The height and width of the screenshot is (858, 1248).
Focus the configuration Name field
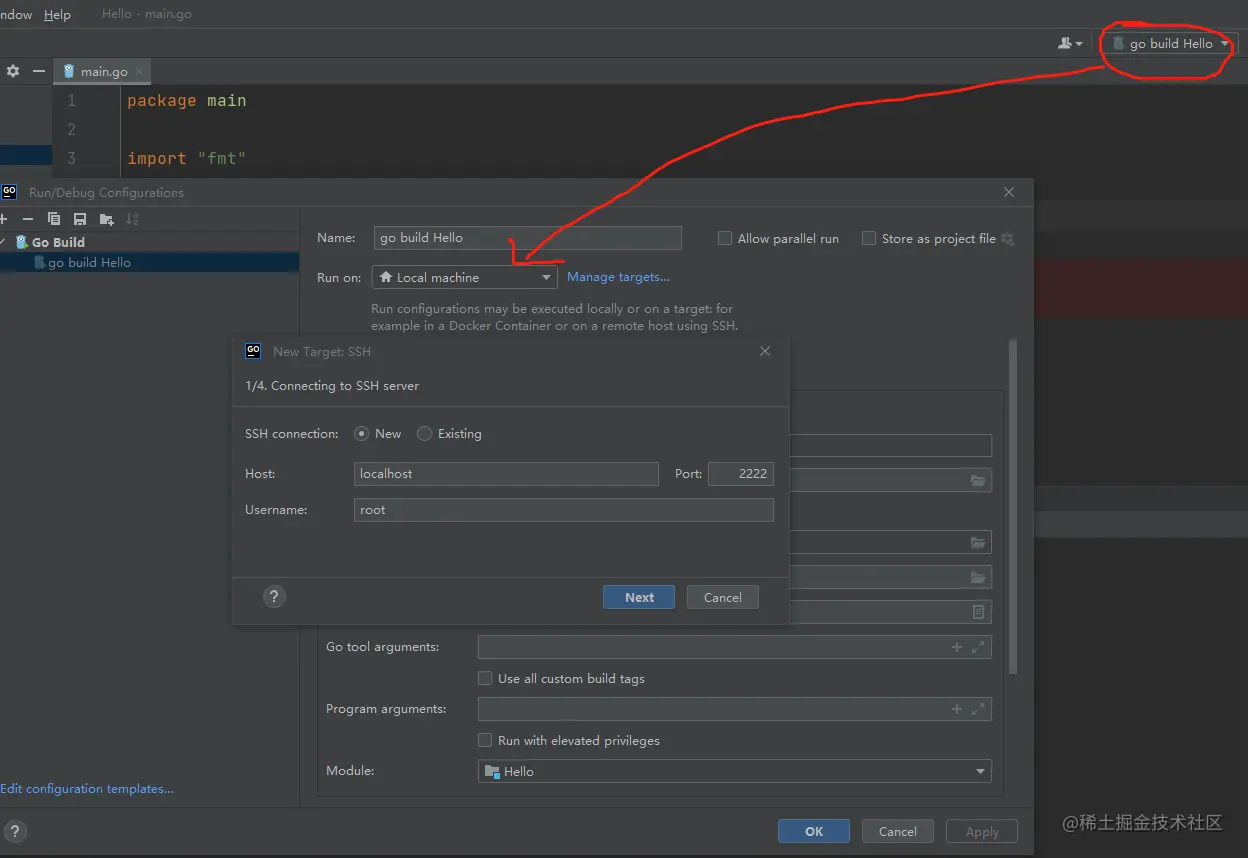(x=528, y=238)
